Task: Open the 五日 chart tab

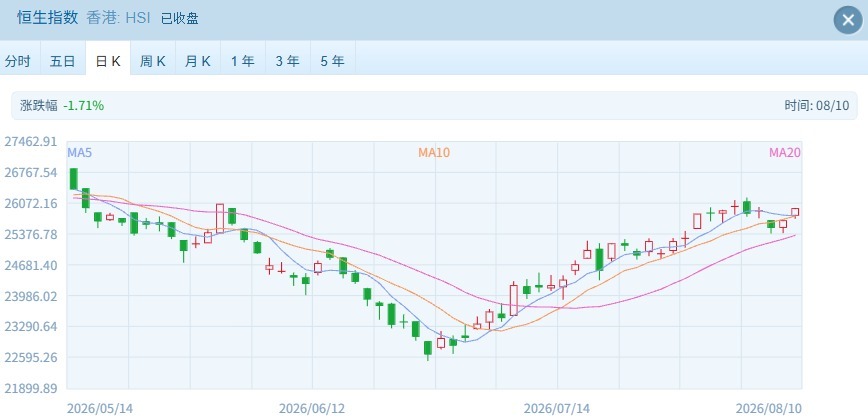Action: (63, 61)
